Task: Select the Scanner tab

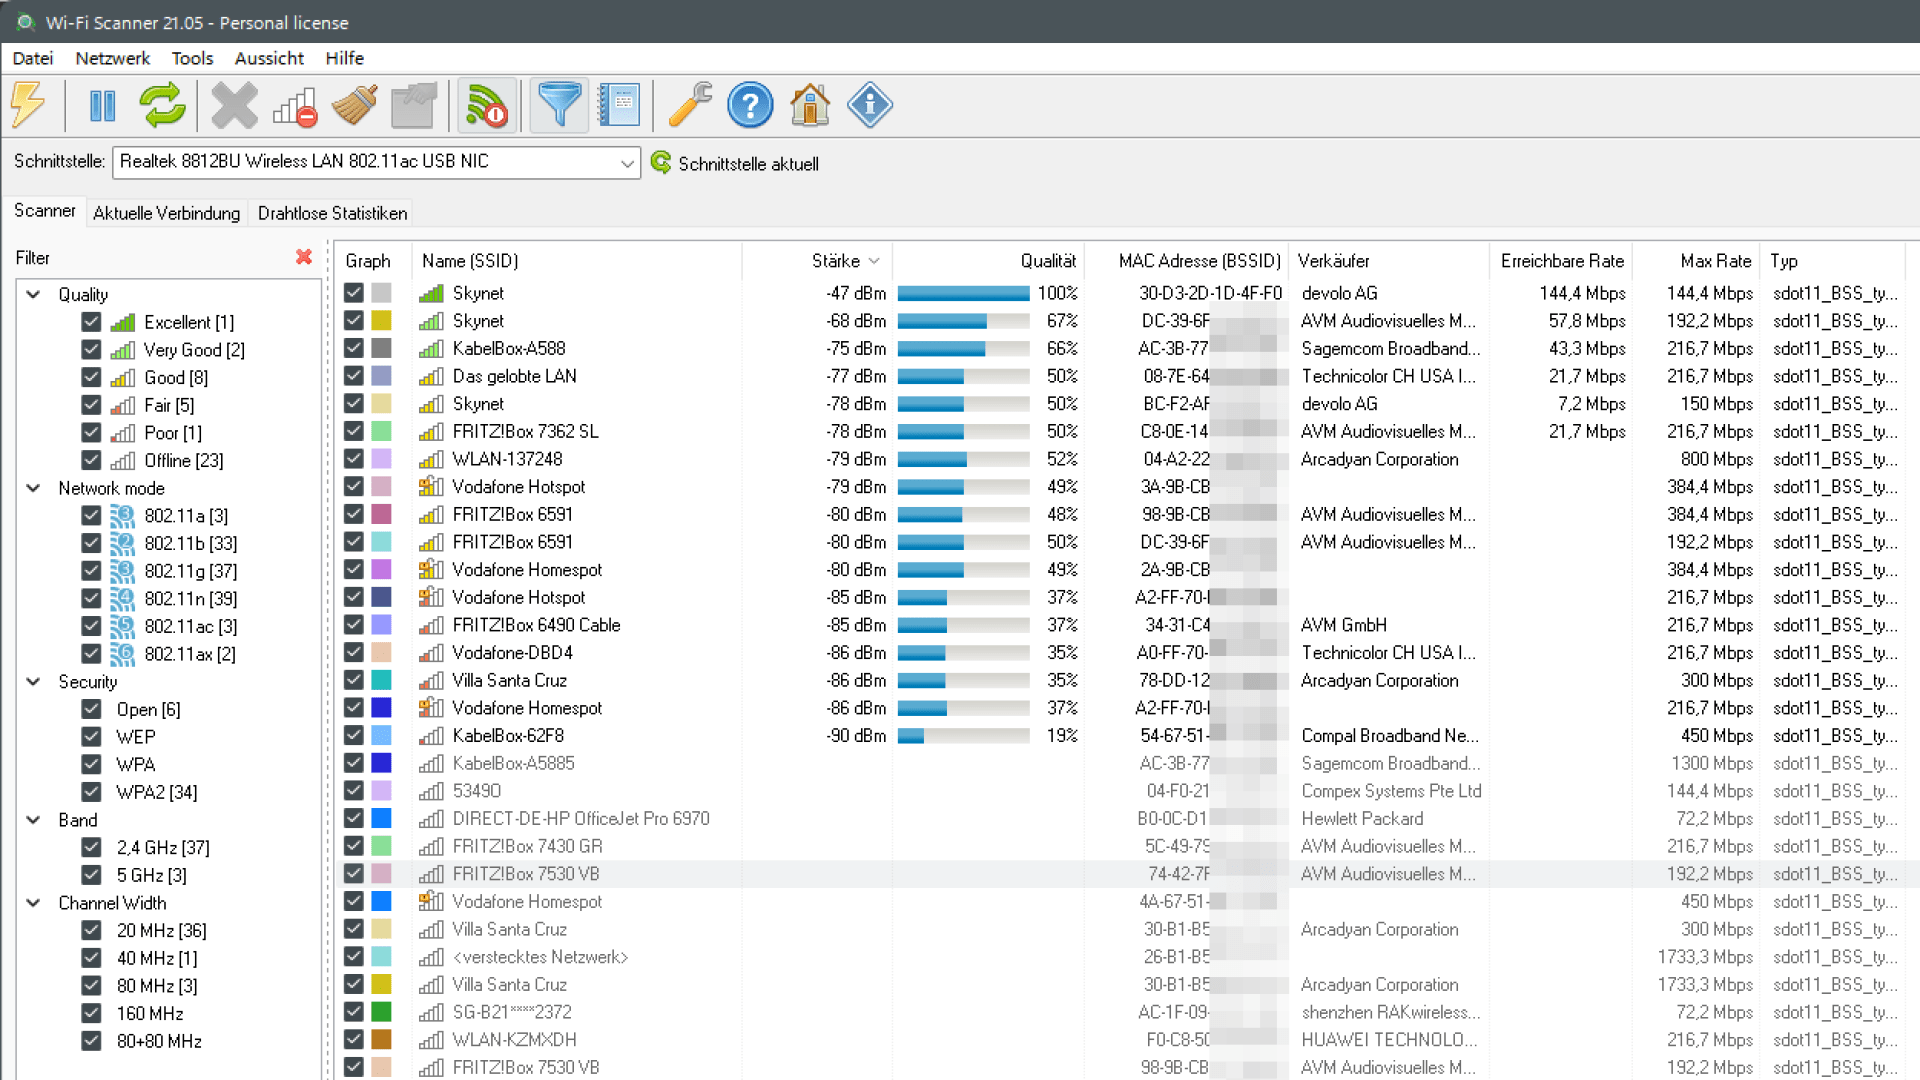Action: [44, 211]
